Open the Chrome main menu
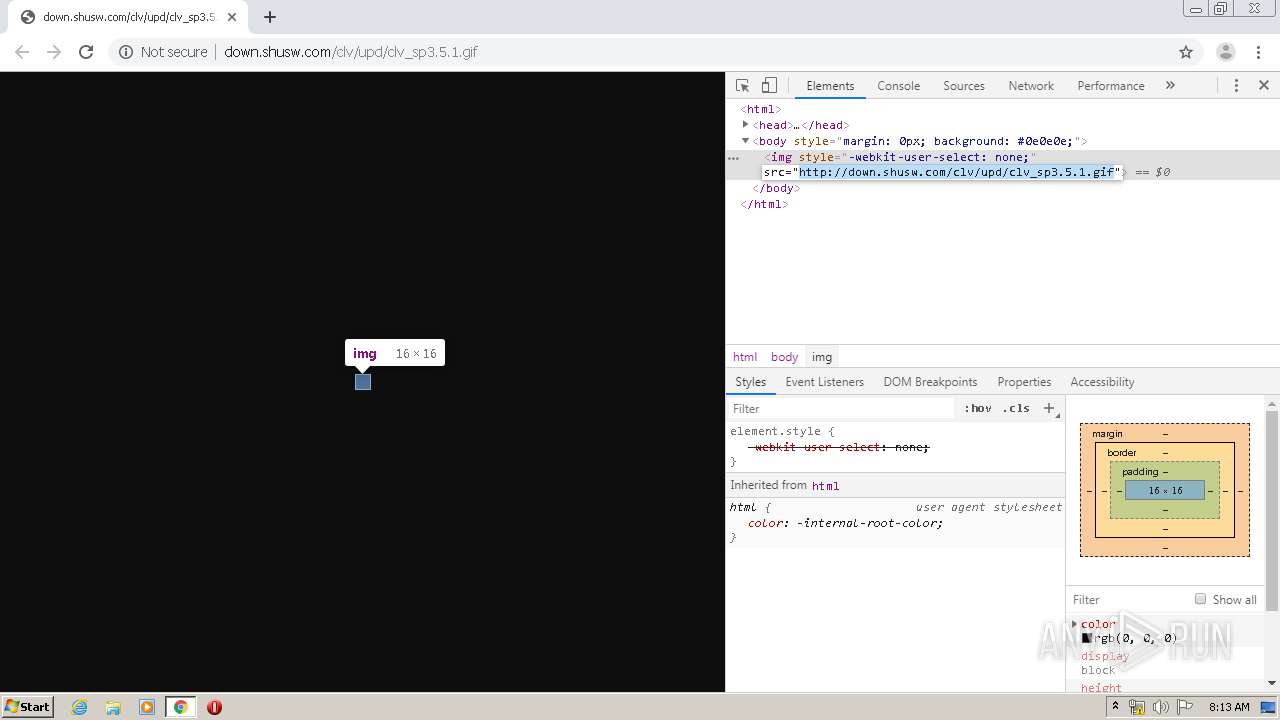The width and height of the screenshot is (1280, 720). pyautogui.click(x=1259, y=52)
